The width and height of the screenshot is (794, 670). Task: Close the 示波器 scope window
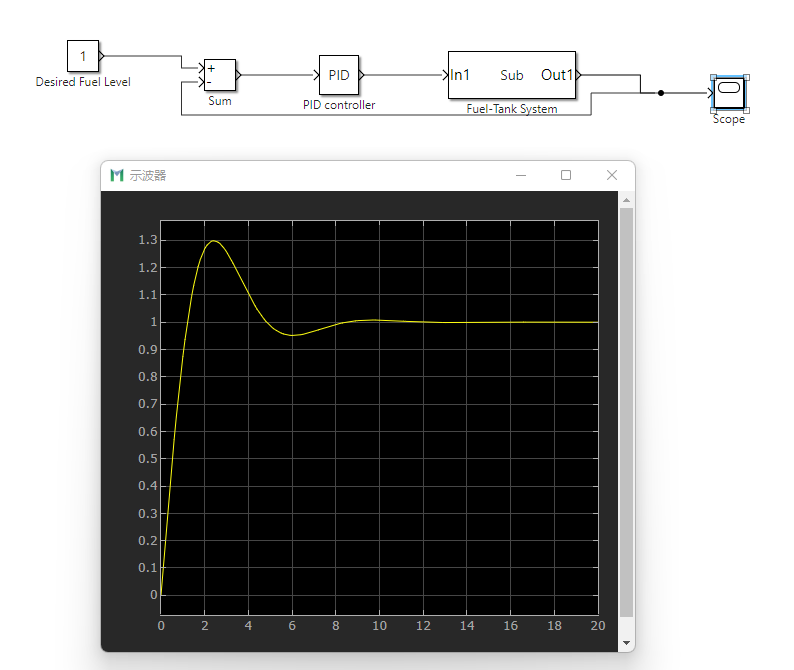point(612,175)
